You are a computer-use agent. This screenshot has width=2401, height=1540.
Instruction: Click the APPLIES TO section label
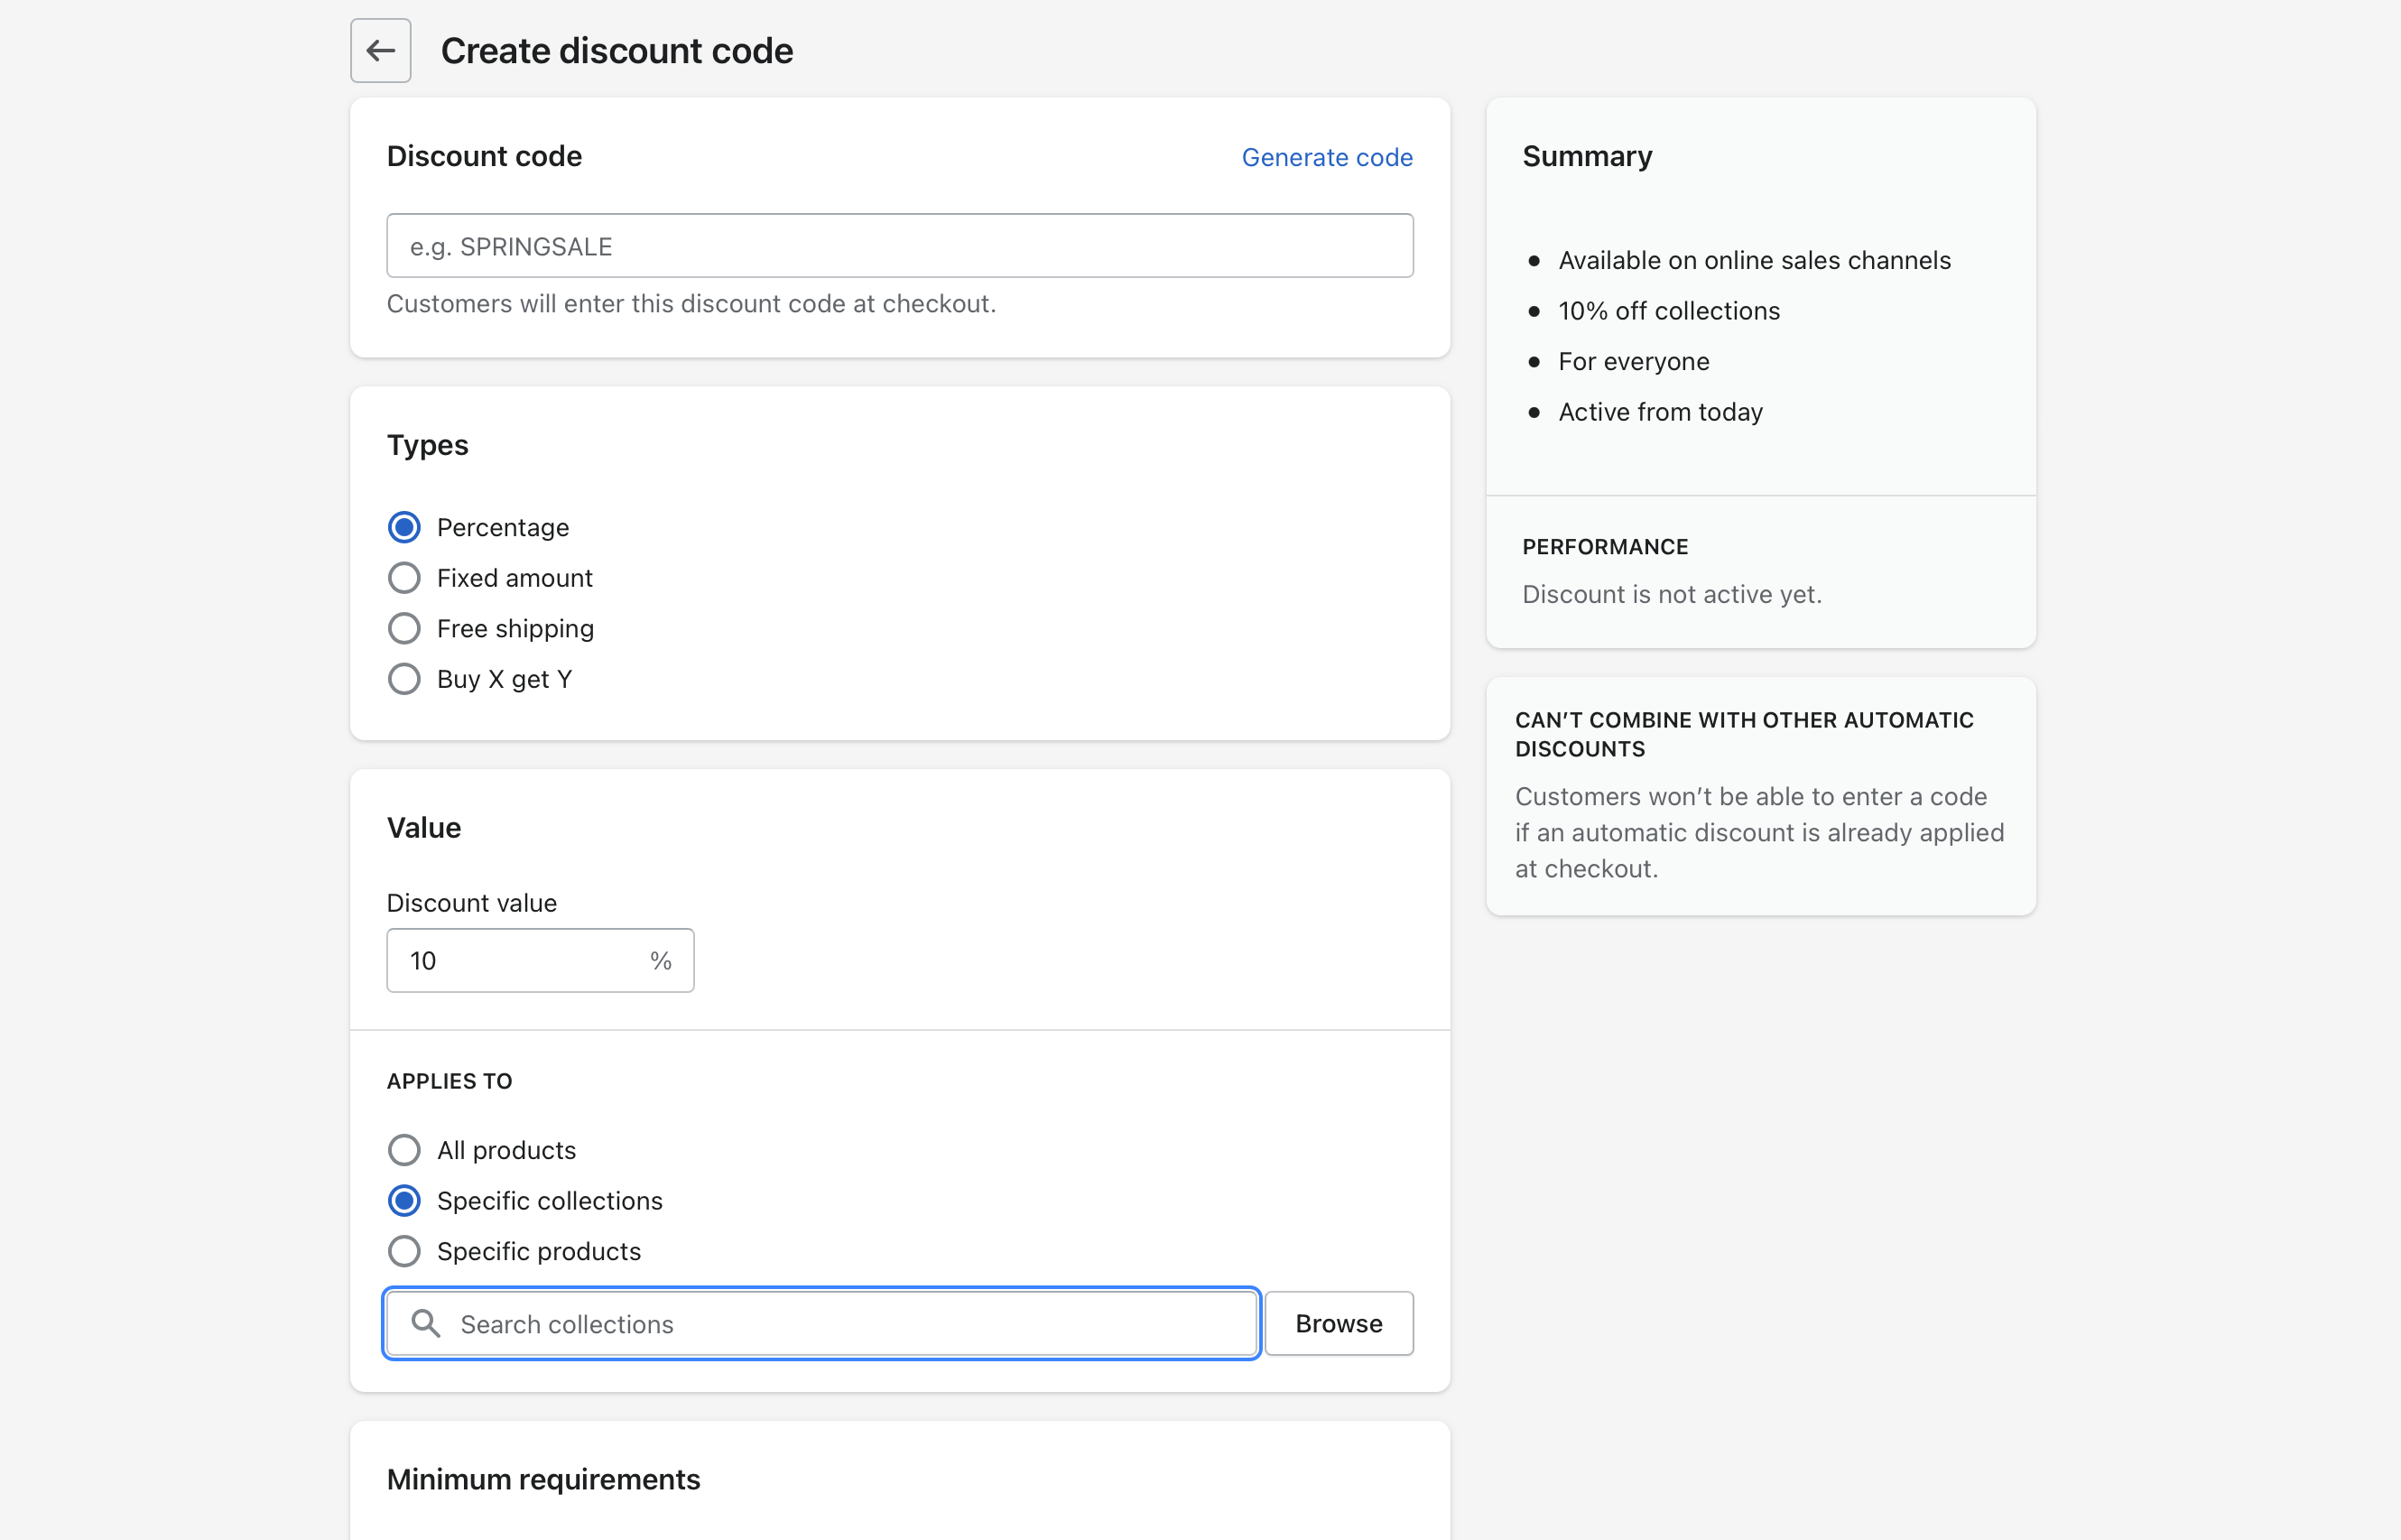point(449,1081)
